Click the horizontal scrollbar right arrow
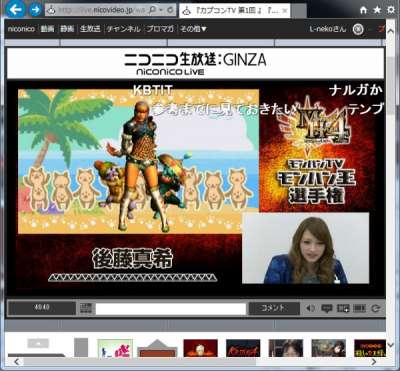This screenshot has width=400, height=371. point(374,362)
